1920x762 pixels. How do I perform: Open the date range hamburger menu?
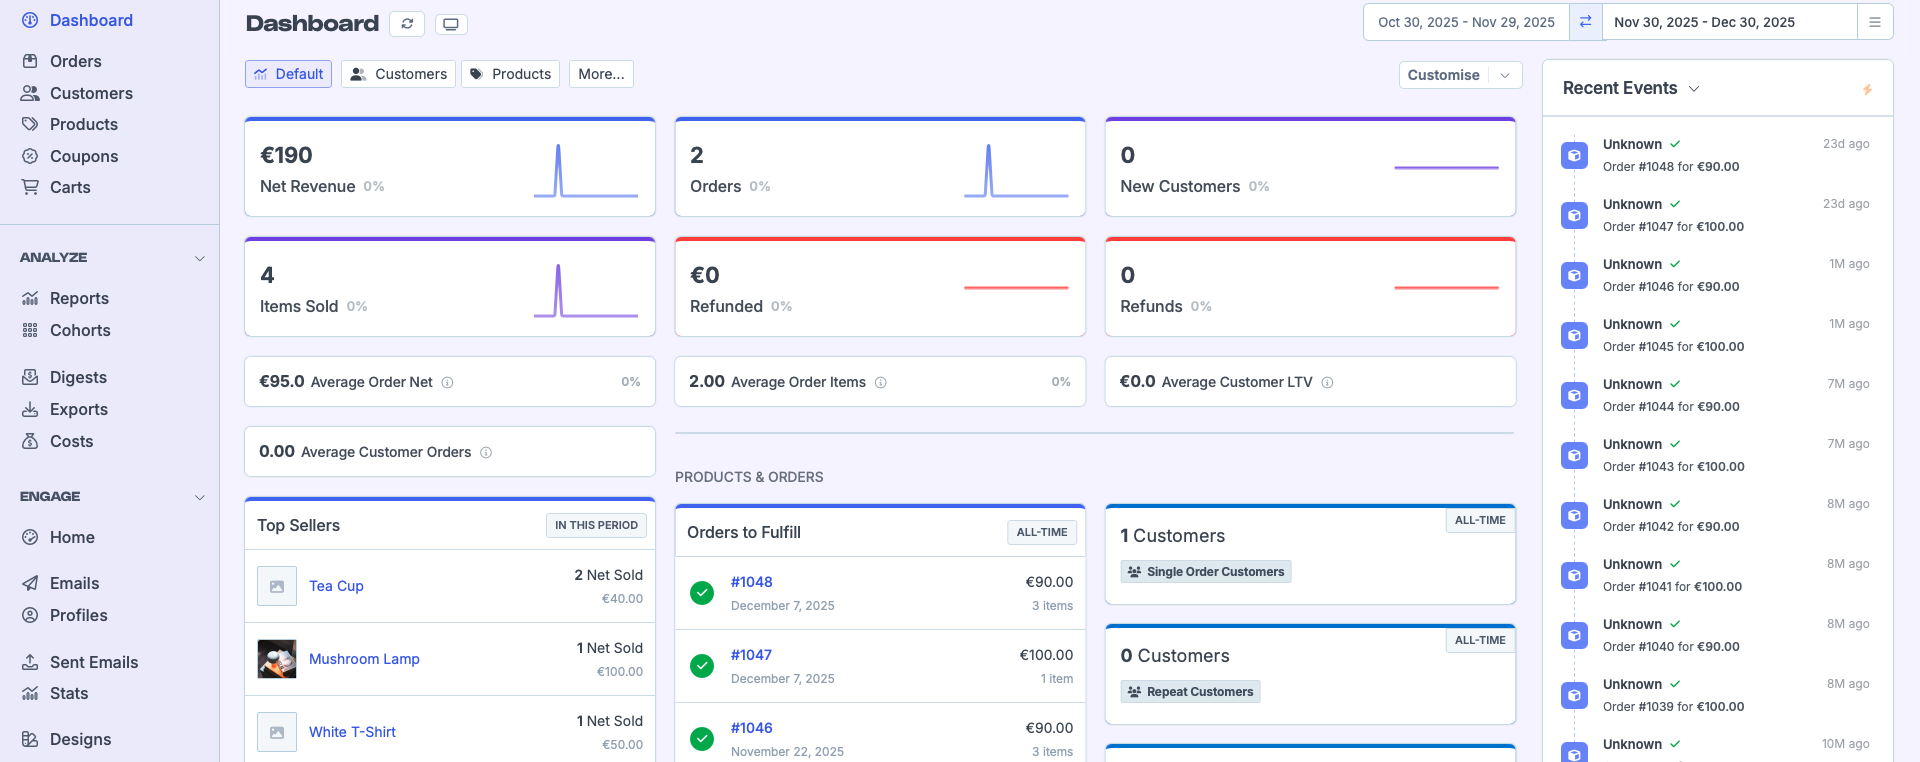point(1875,22)
